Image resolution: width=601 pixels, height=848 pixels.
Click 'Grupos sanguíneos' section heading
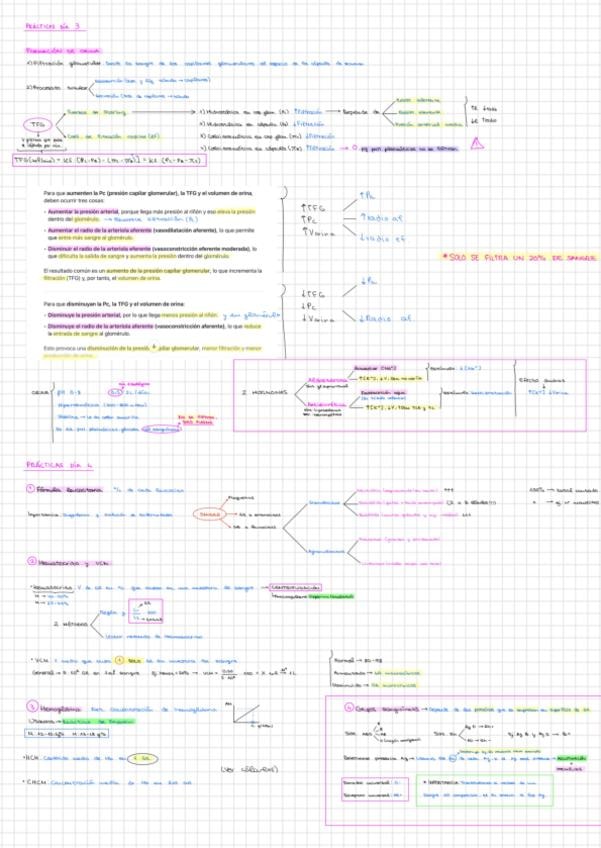382,708
